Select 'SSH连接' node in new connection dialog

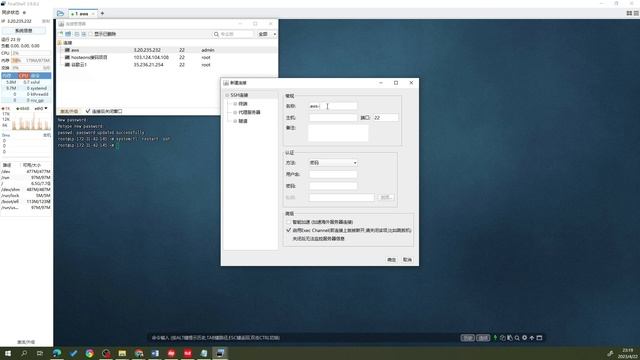point(239,95)
